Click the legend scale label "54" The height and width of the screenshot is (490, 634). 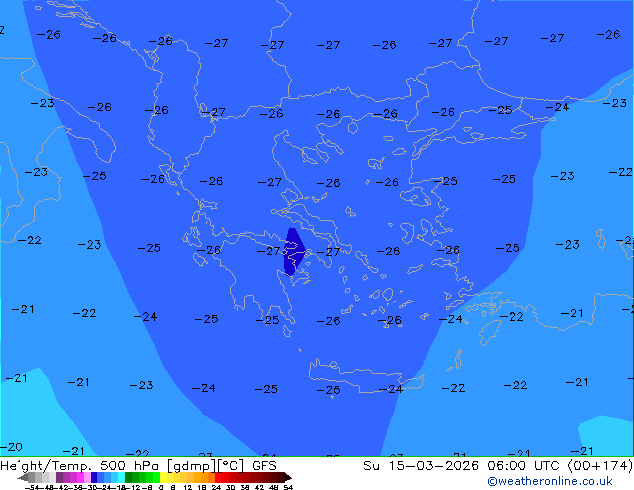tap(288, 488)
